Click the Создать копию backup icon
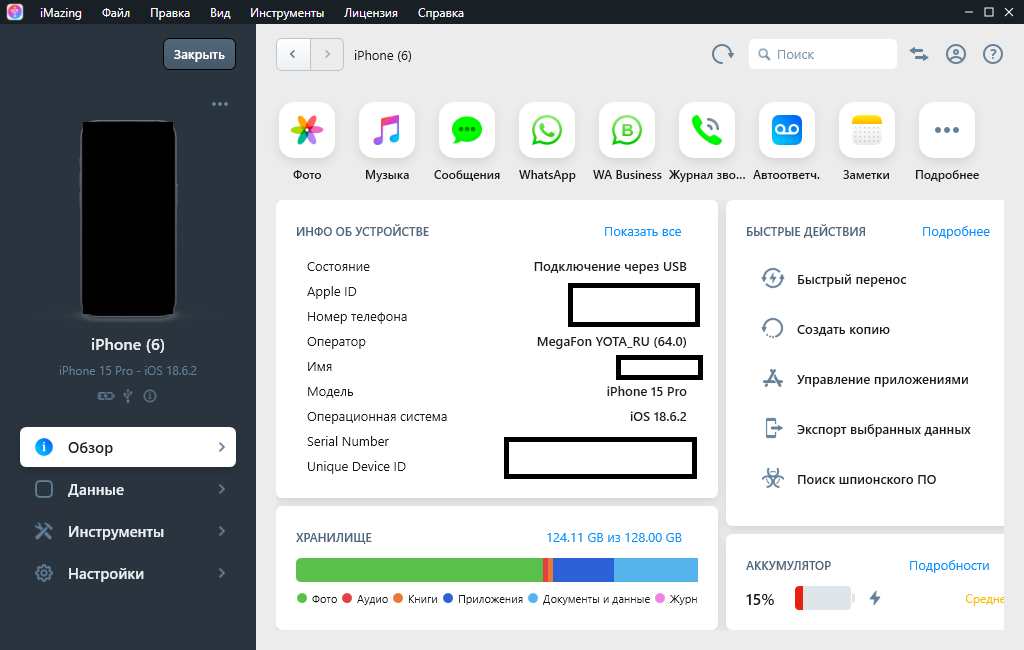This screenshot has width=1024, height=650. tap(773, 329)
